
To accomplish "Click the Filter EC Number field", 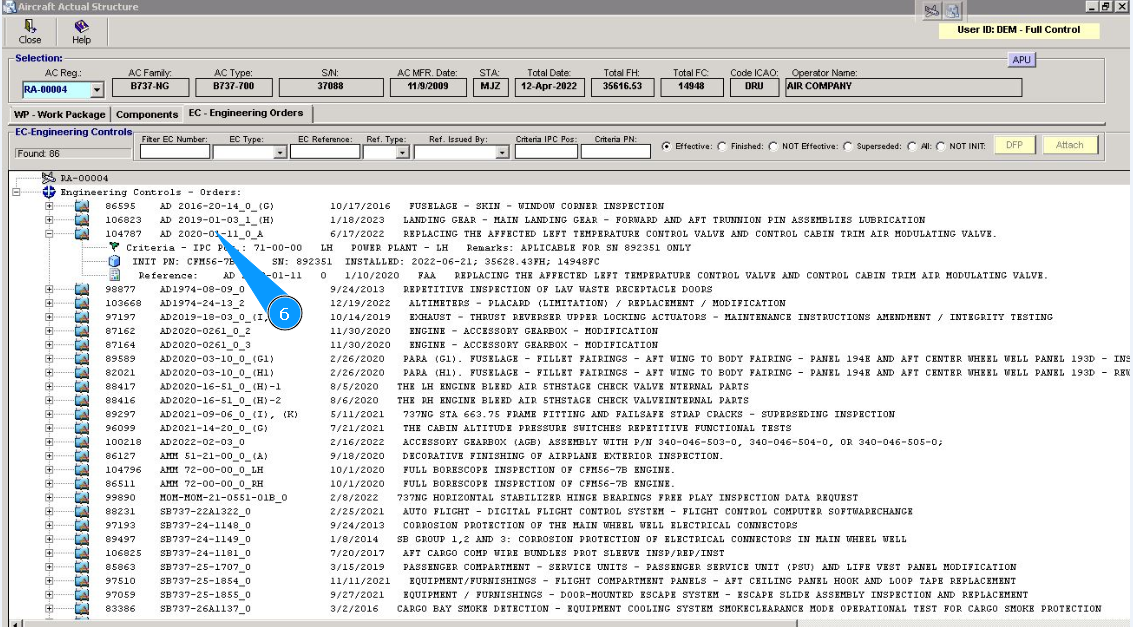I will coord(175,152).
